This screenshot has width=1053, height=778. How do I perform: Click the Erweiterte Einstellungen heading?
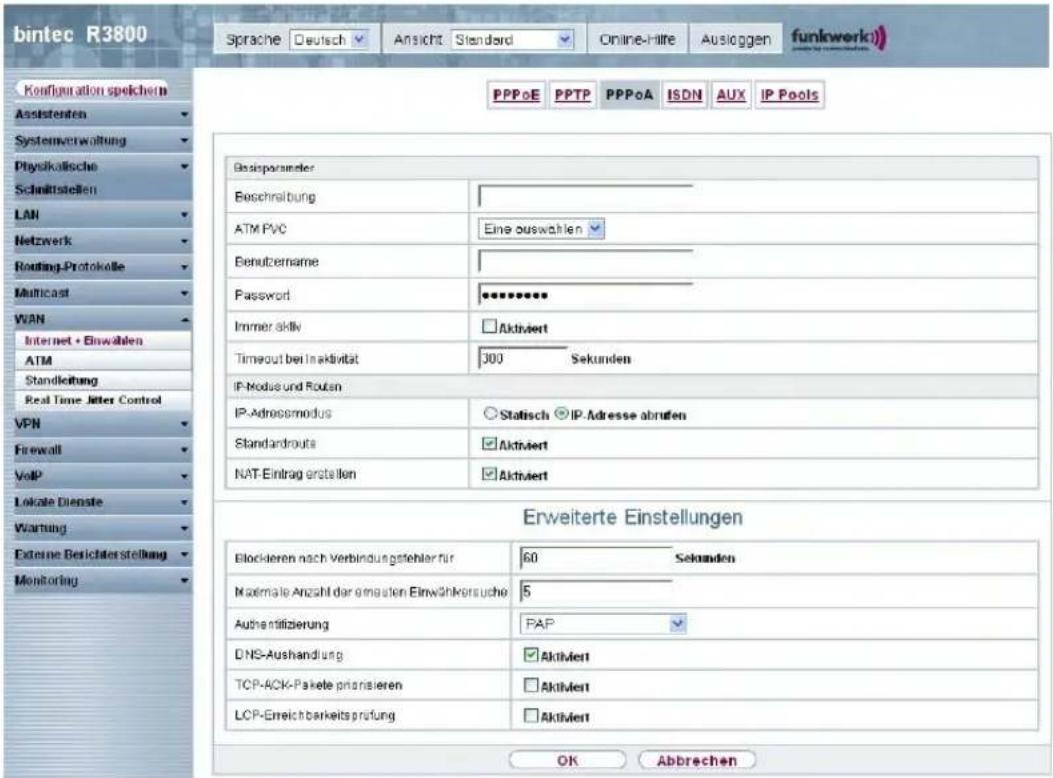pyautogui.click(x=633, y=518)
